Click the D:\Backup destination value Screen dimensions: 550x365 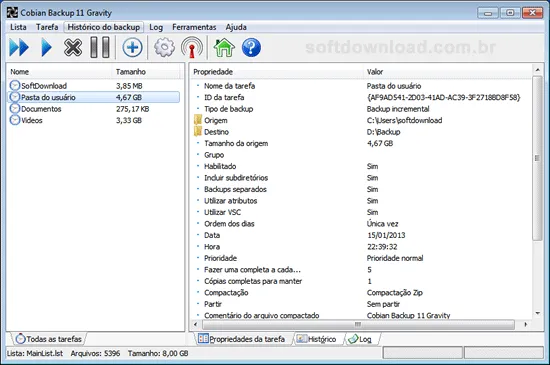383,132
